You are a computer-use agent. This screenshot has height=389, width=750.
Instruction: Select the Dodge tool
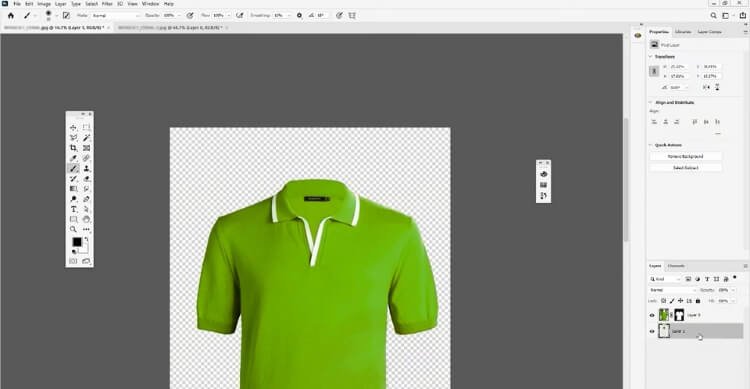point(73,199)
